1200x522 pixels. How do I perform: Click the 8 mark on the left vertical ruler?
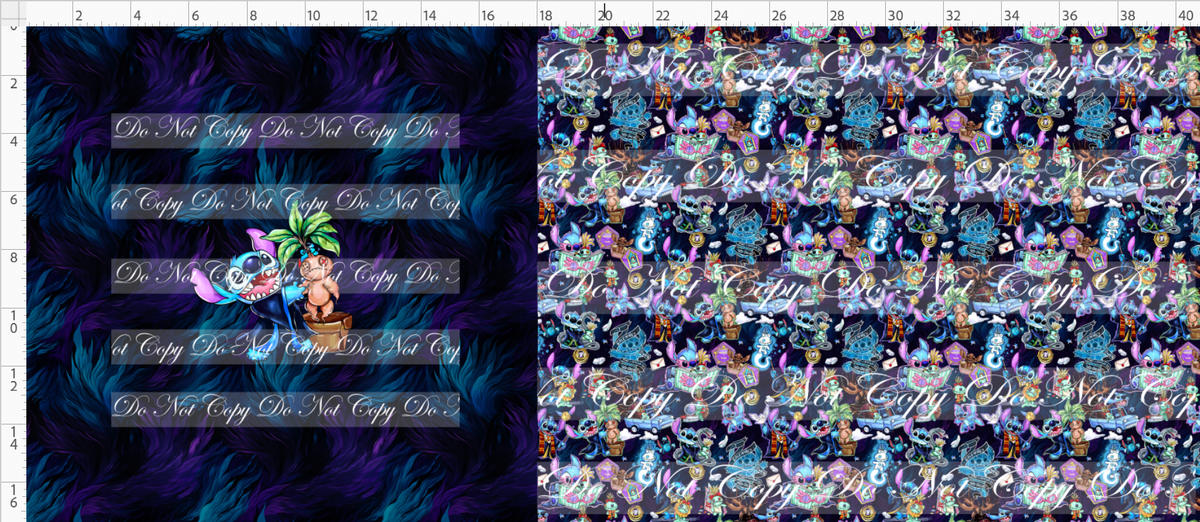tap(14, 258)
